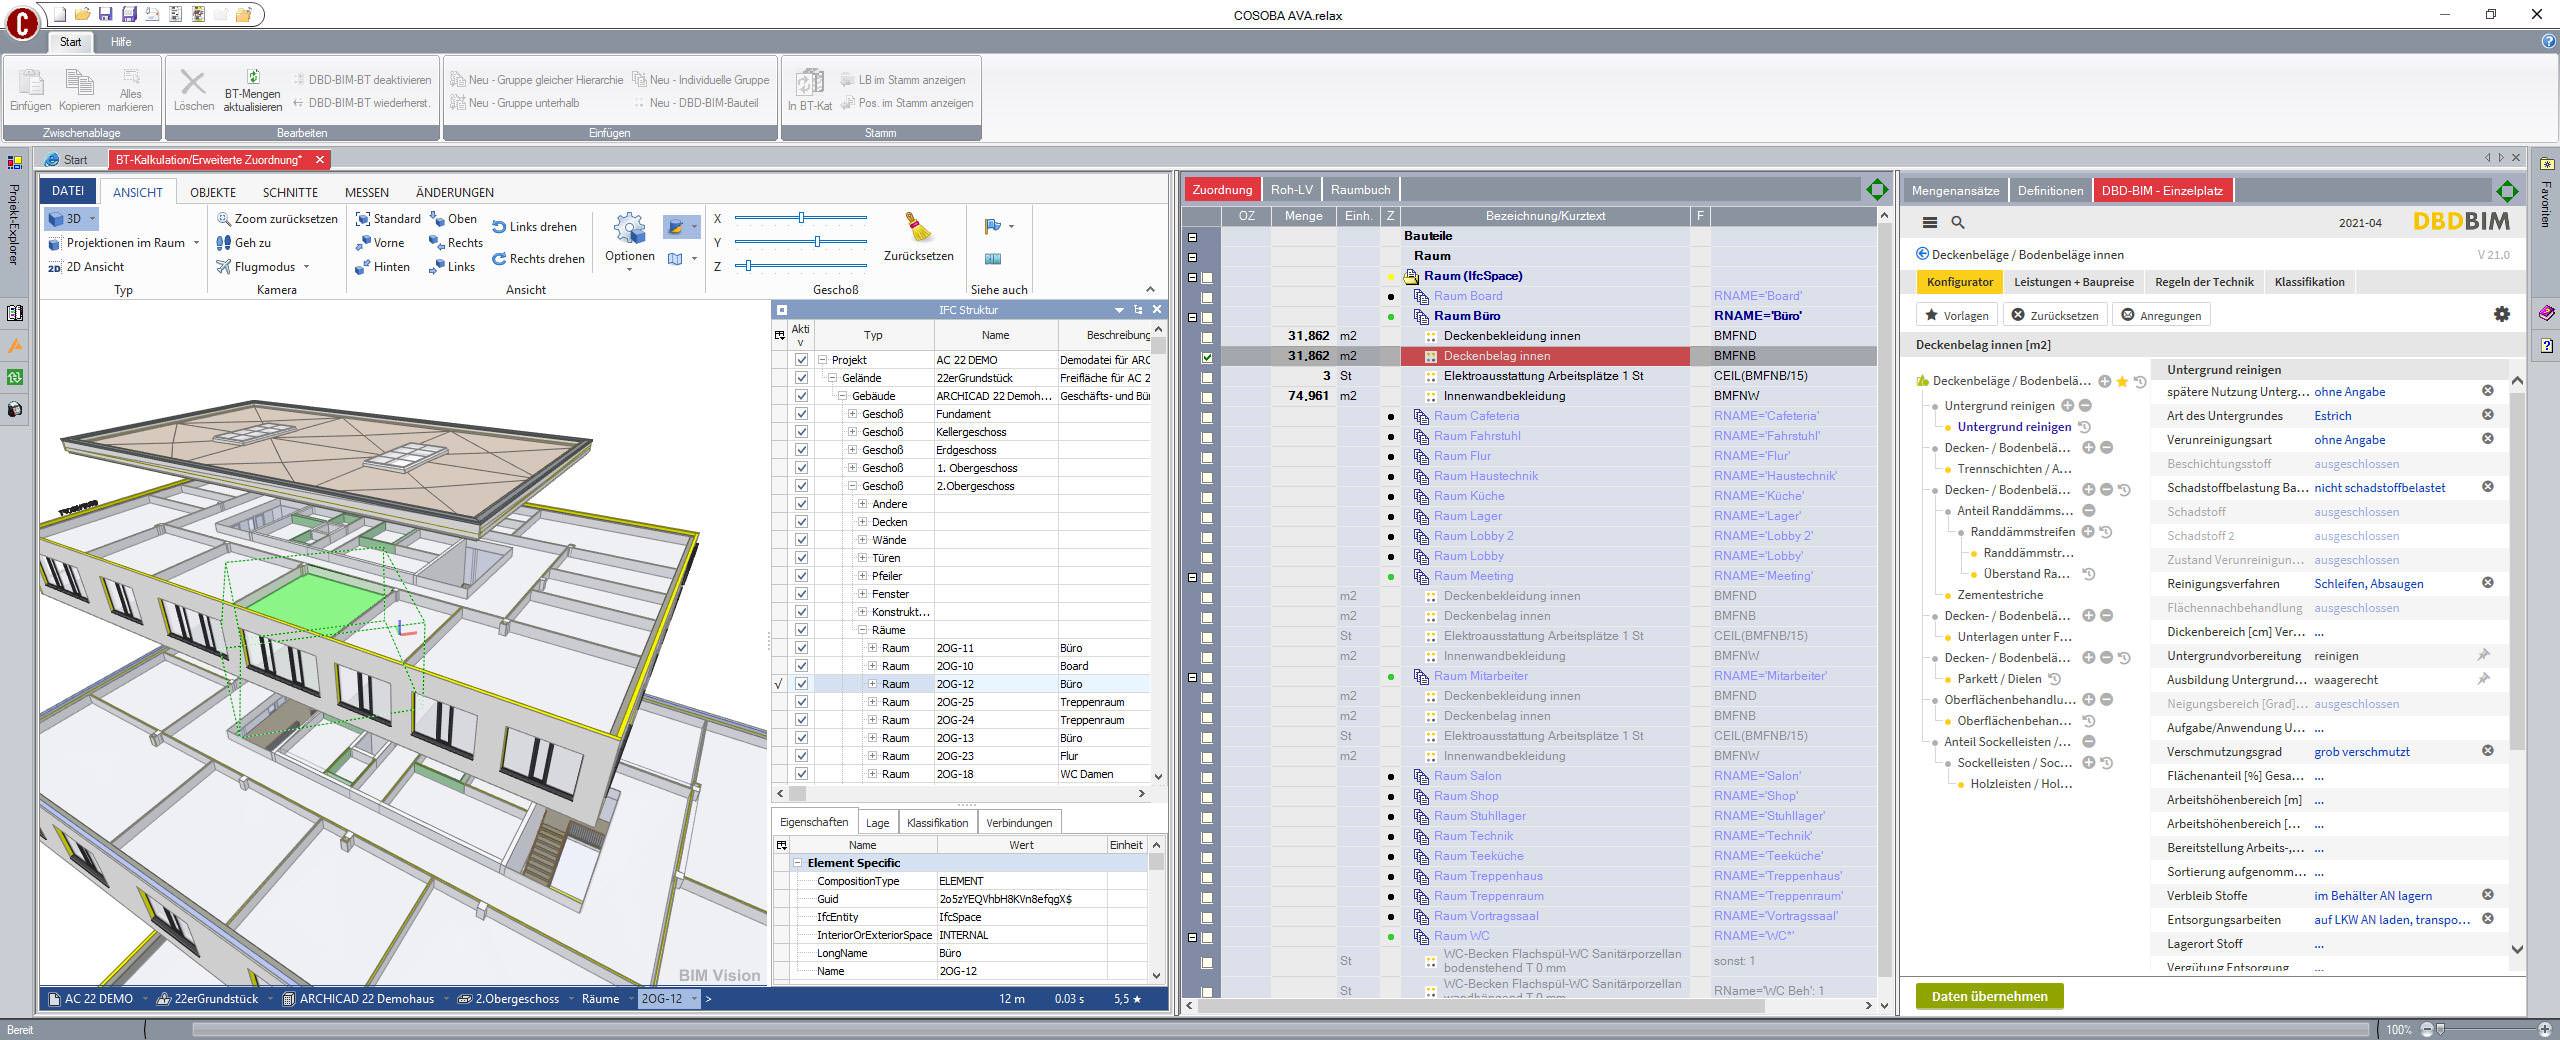Open configurator settings gear icon
Viewport: 2560px width, 1040px height.
coord(2502,314)
